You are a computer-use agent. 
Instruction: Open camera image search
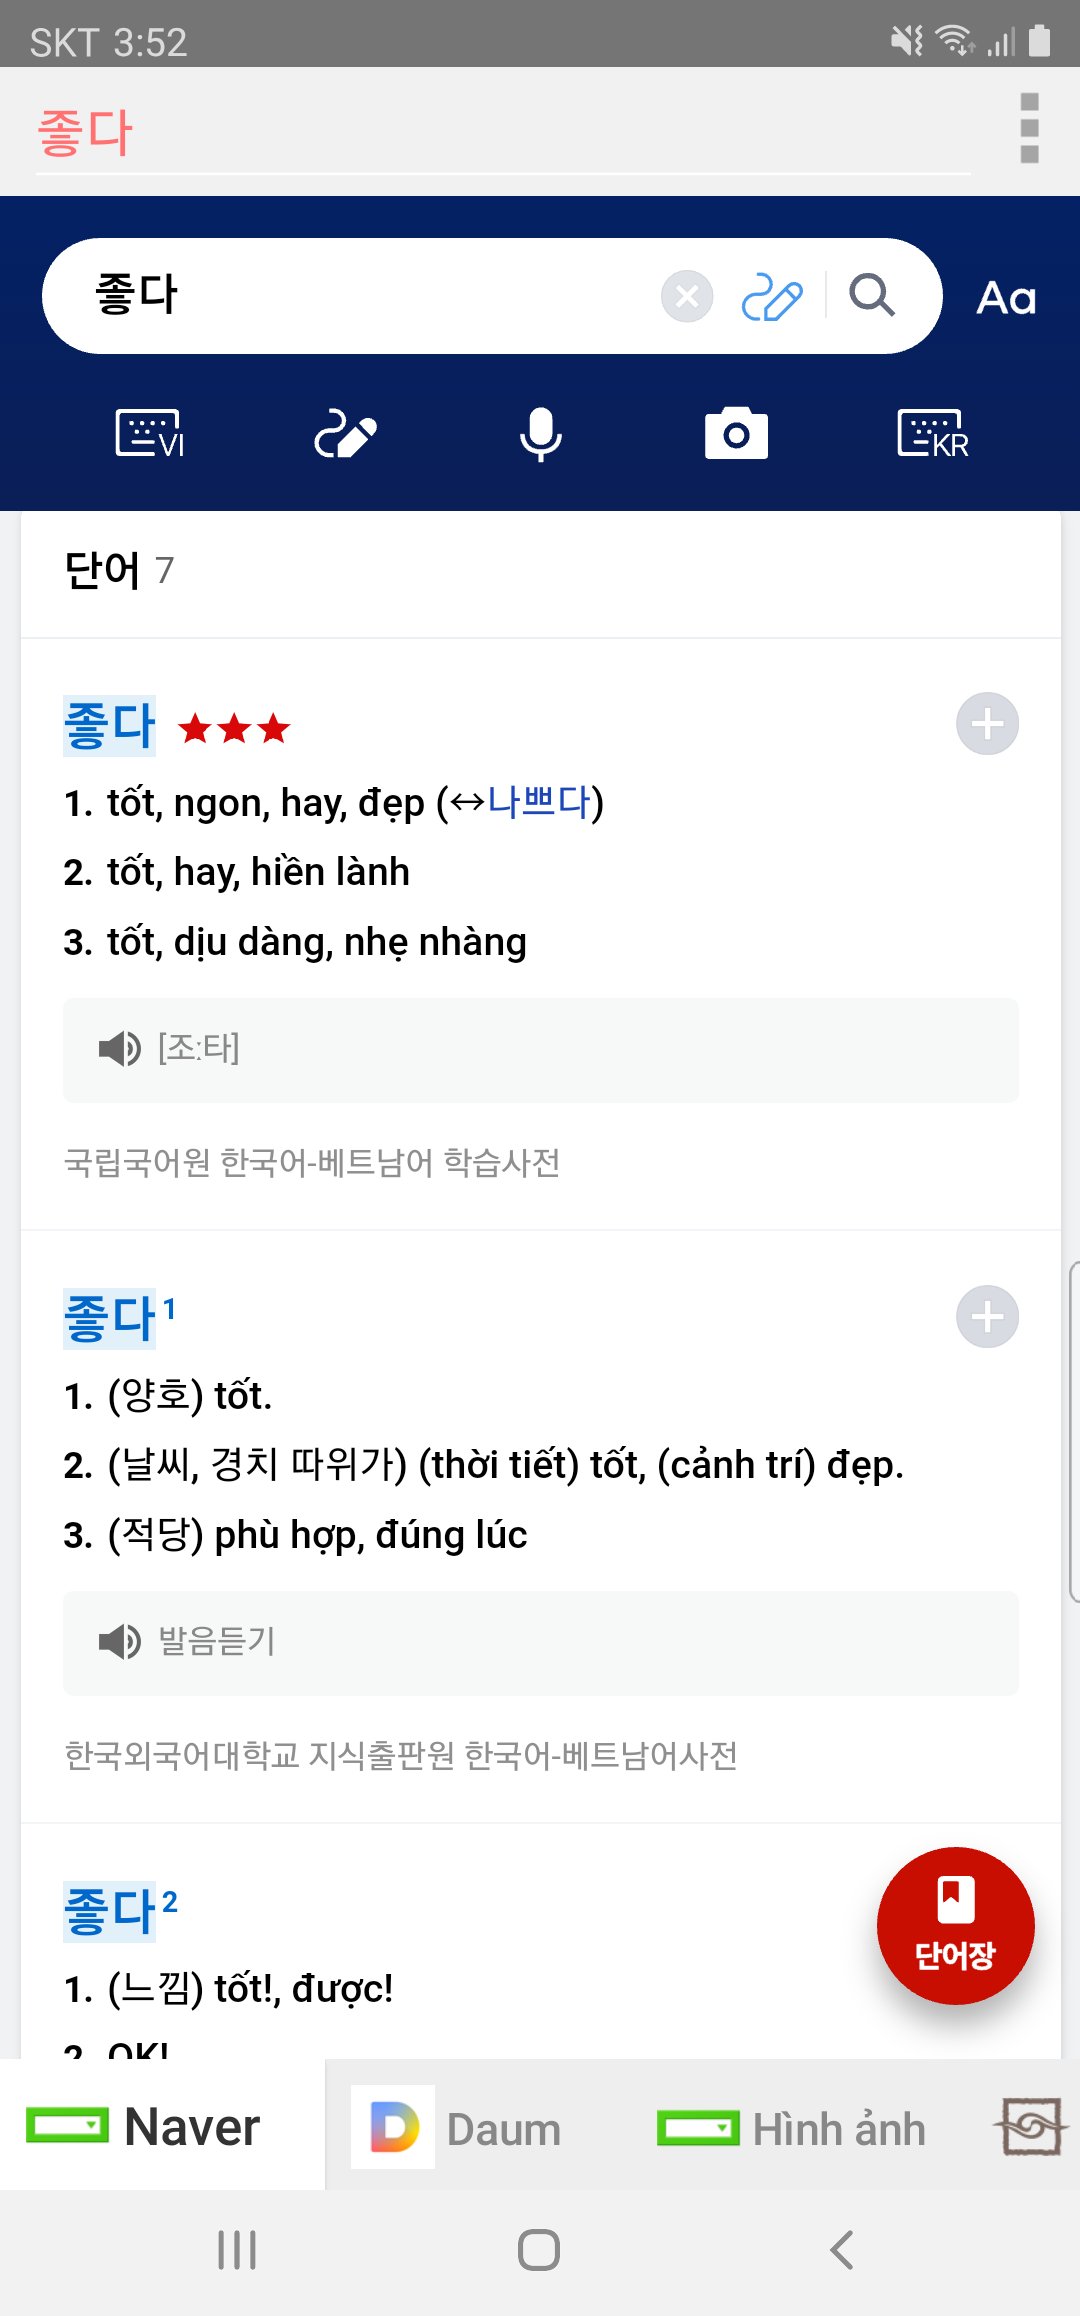tap(736, 434)
